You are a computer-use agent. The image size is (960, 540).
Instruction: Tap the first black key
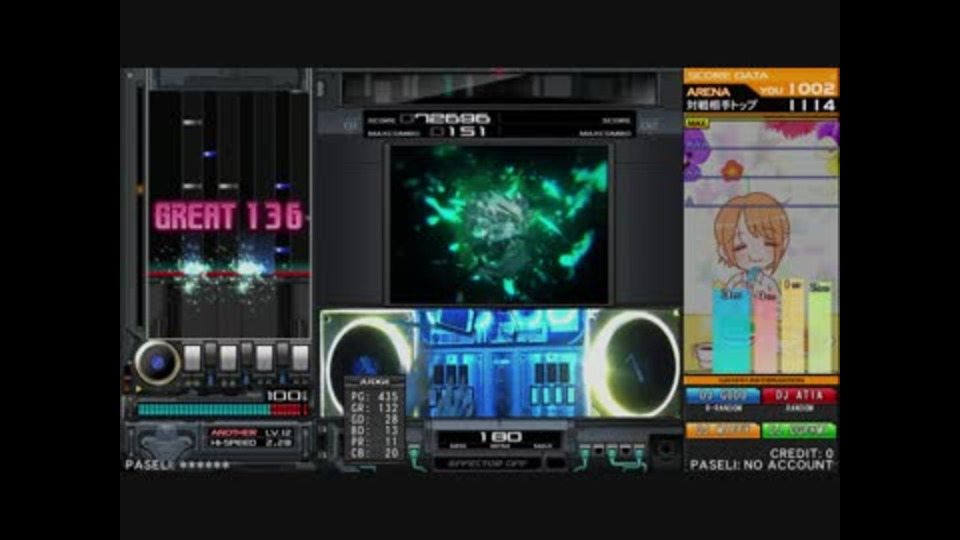tap(211, 354)
